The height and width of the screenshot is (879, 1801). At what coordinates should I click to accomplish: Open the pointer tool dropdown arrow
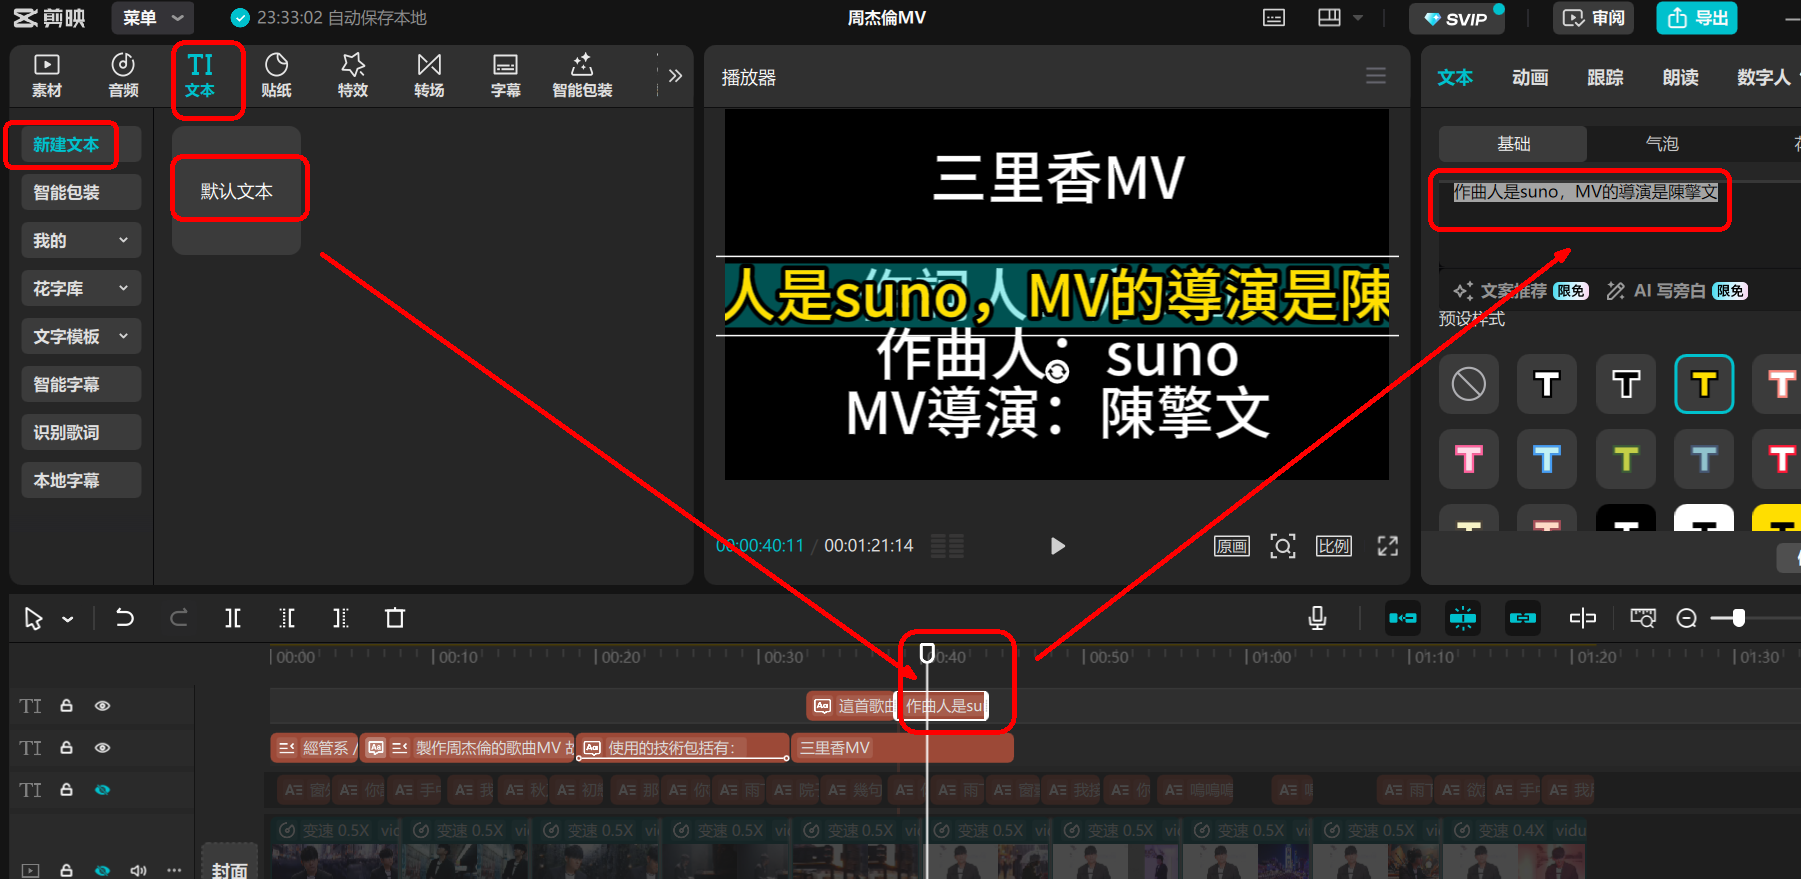[x=68, y=620]
